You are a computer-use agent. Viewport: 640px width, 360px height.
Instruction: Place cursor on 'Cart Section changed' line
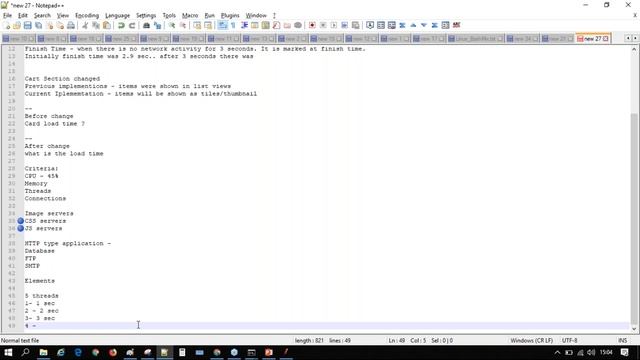[62, 79]
